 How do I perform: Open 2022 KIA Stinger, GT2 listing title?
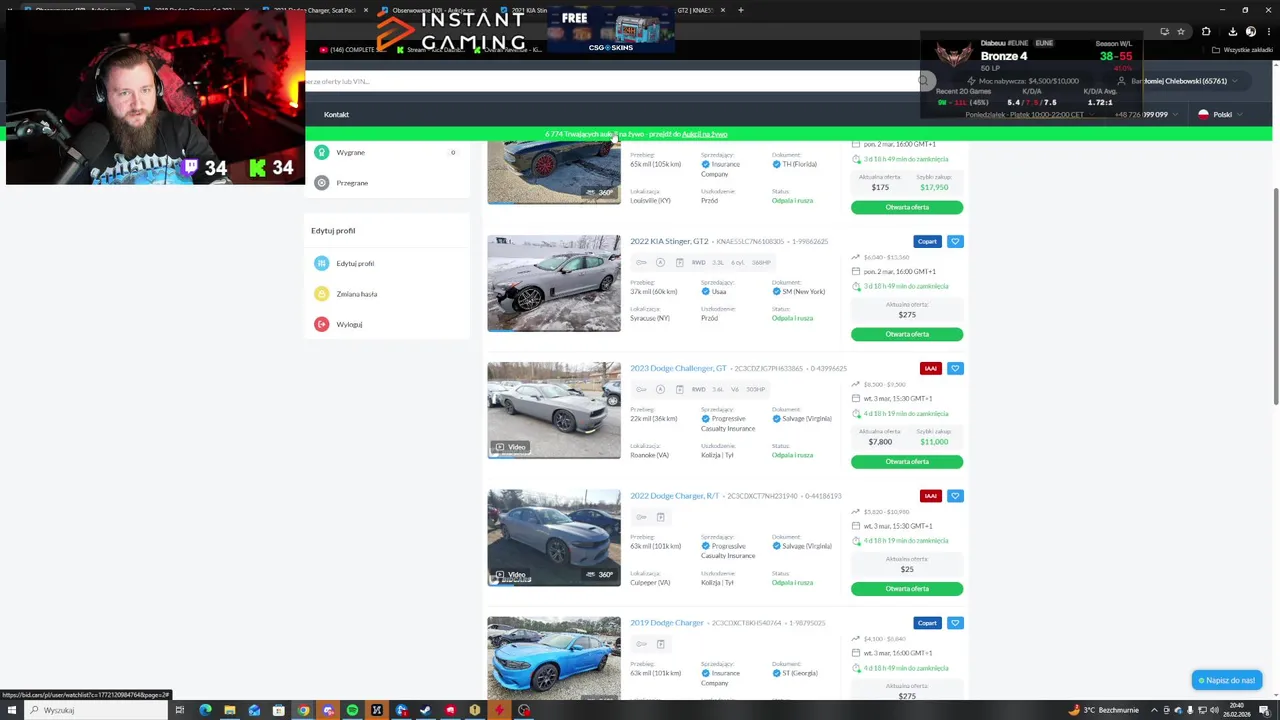pos(669,241)
